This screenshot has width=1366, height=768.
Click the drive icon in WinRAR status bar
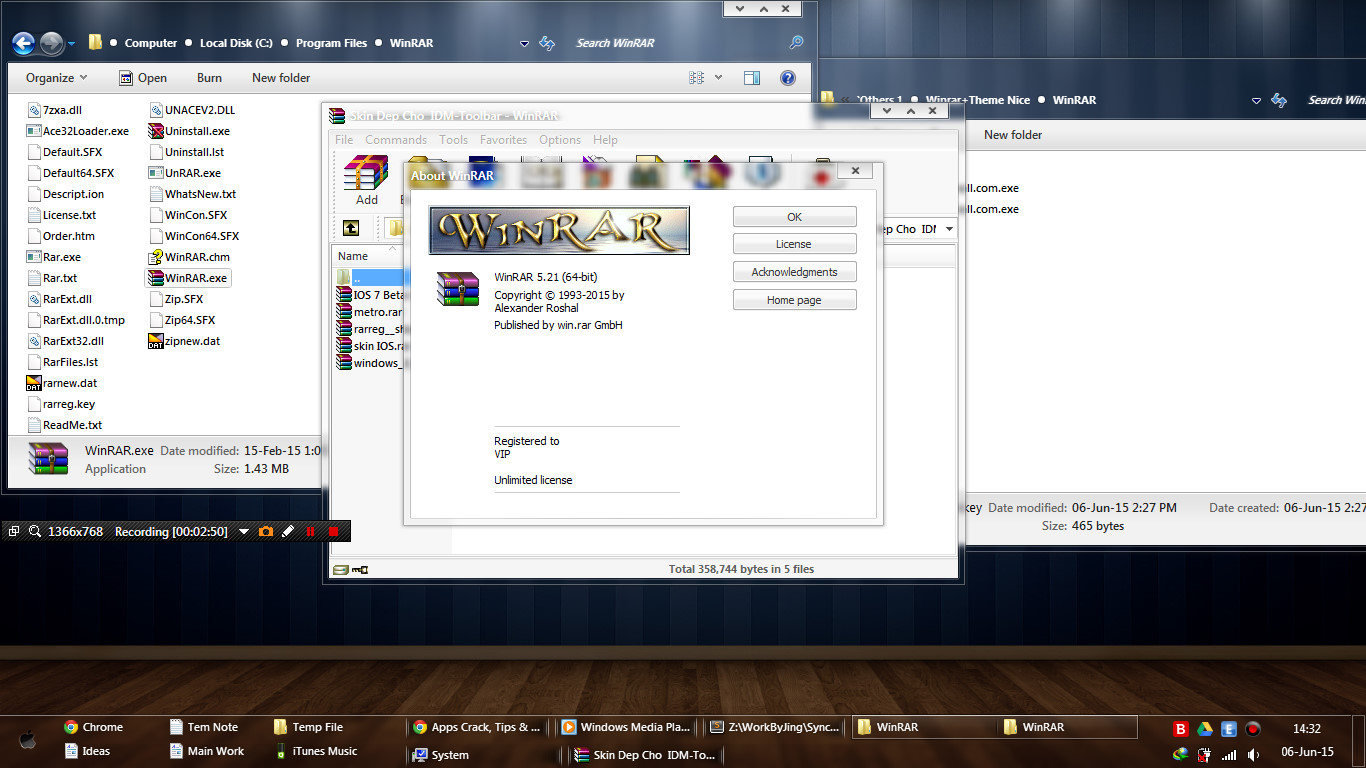341,569
